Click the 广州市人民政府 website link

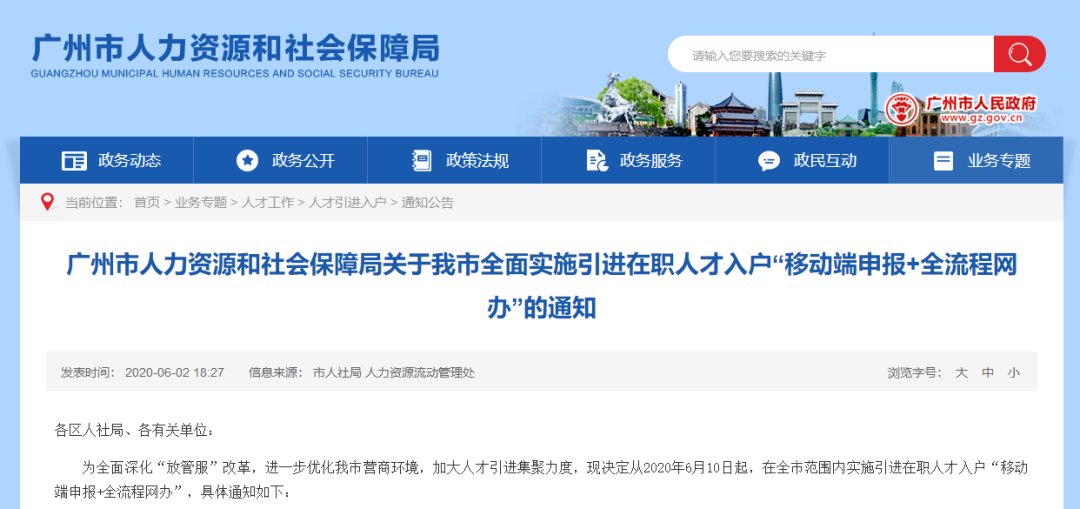pyautogui.click(x=981, y=104)
